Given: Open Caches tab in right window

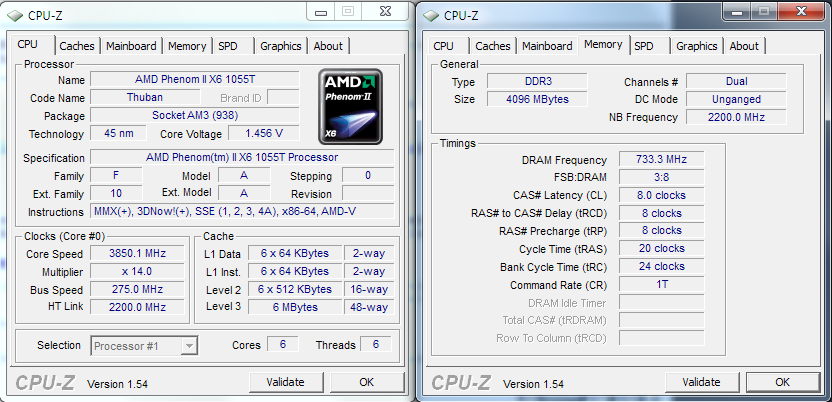Looking at the screenshot, I should pos(493,46).
